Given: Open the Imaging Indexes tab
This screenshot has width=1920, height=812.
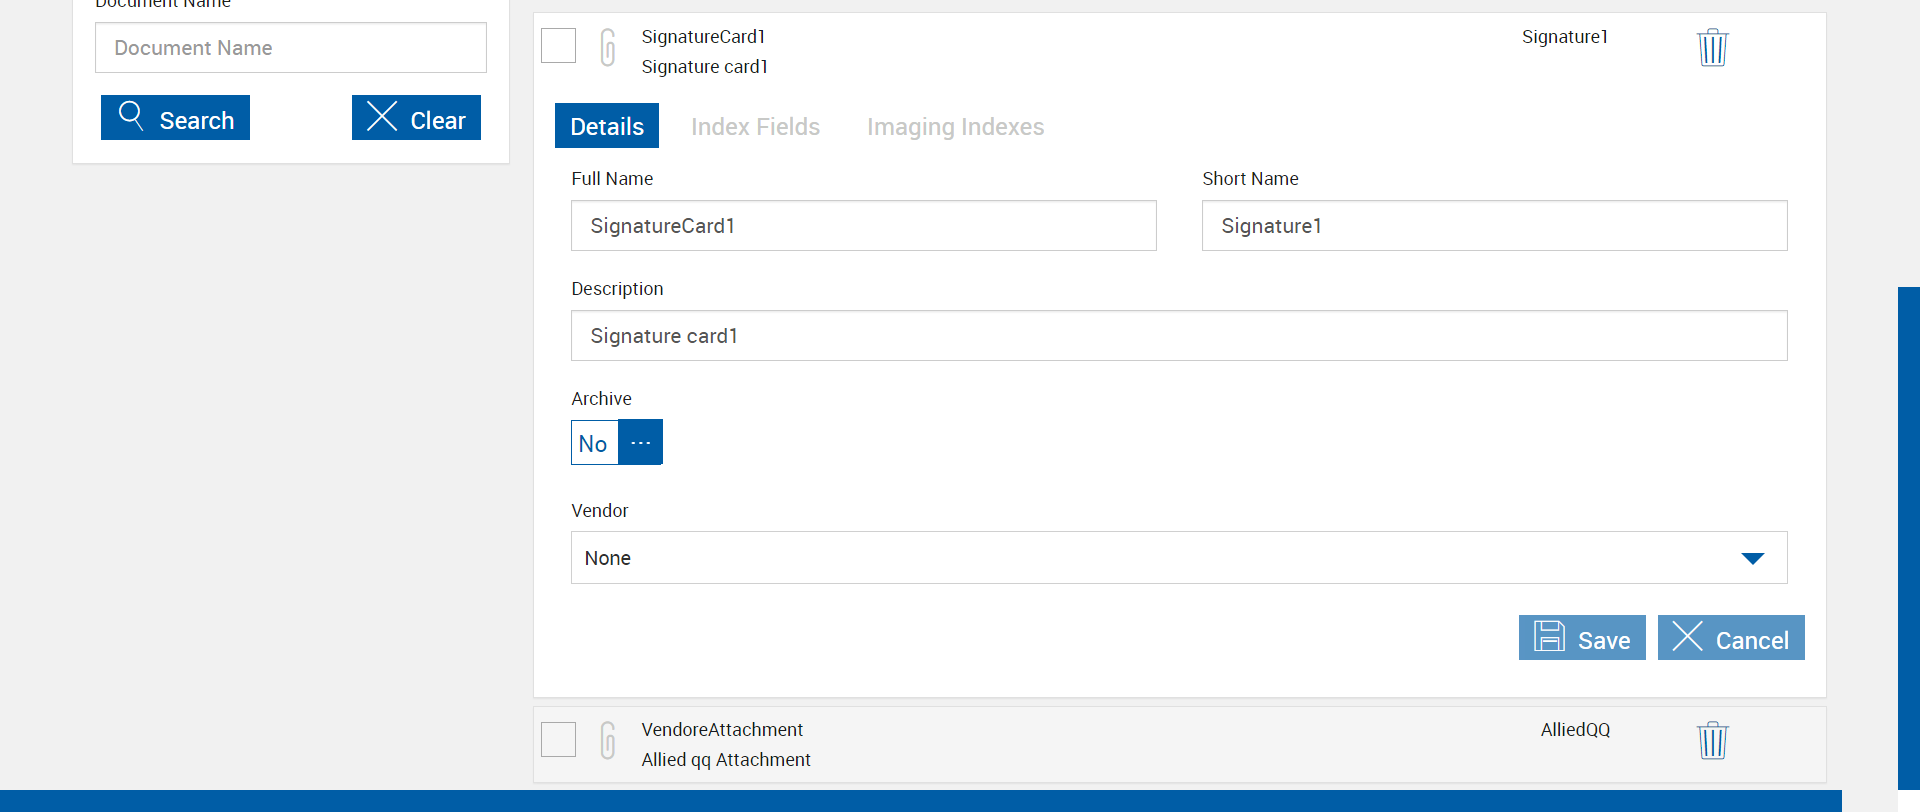Looking at the screenshot, I should pyautogui.click(x=955, y=127).
